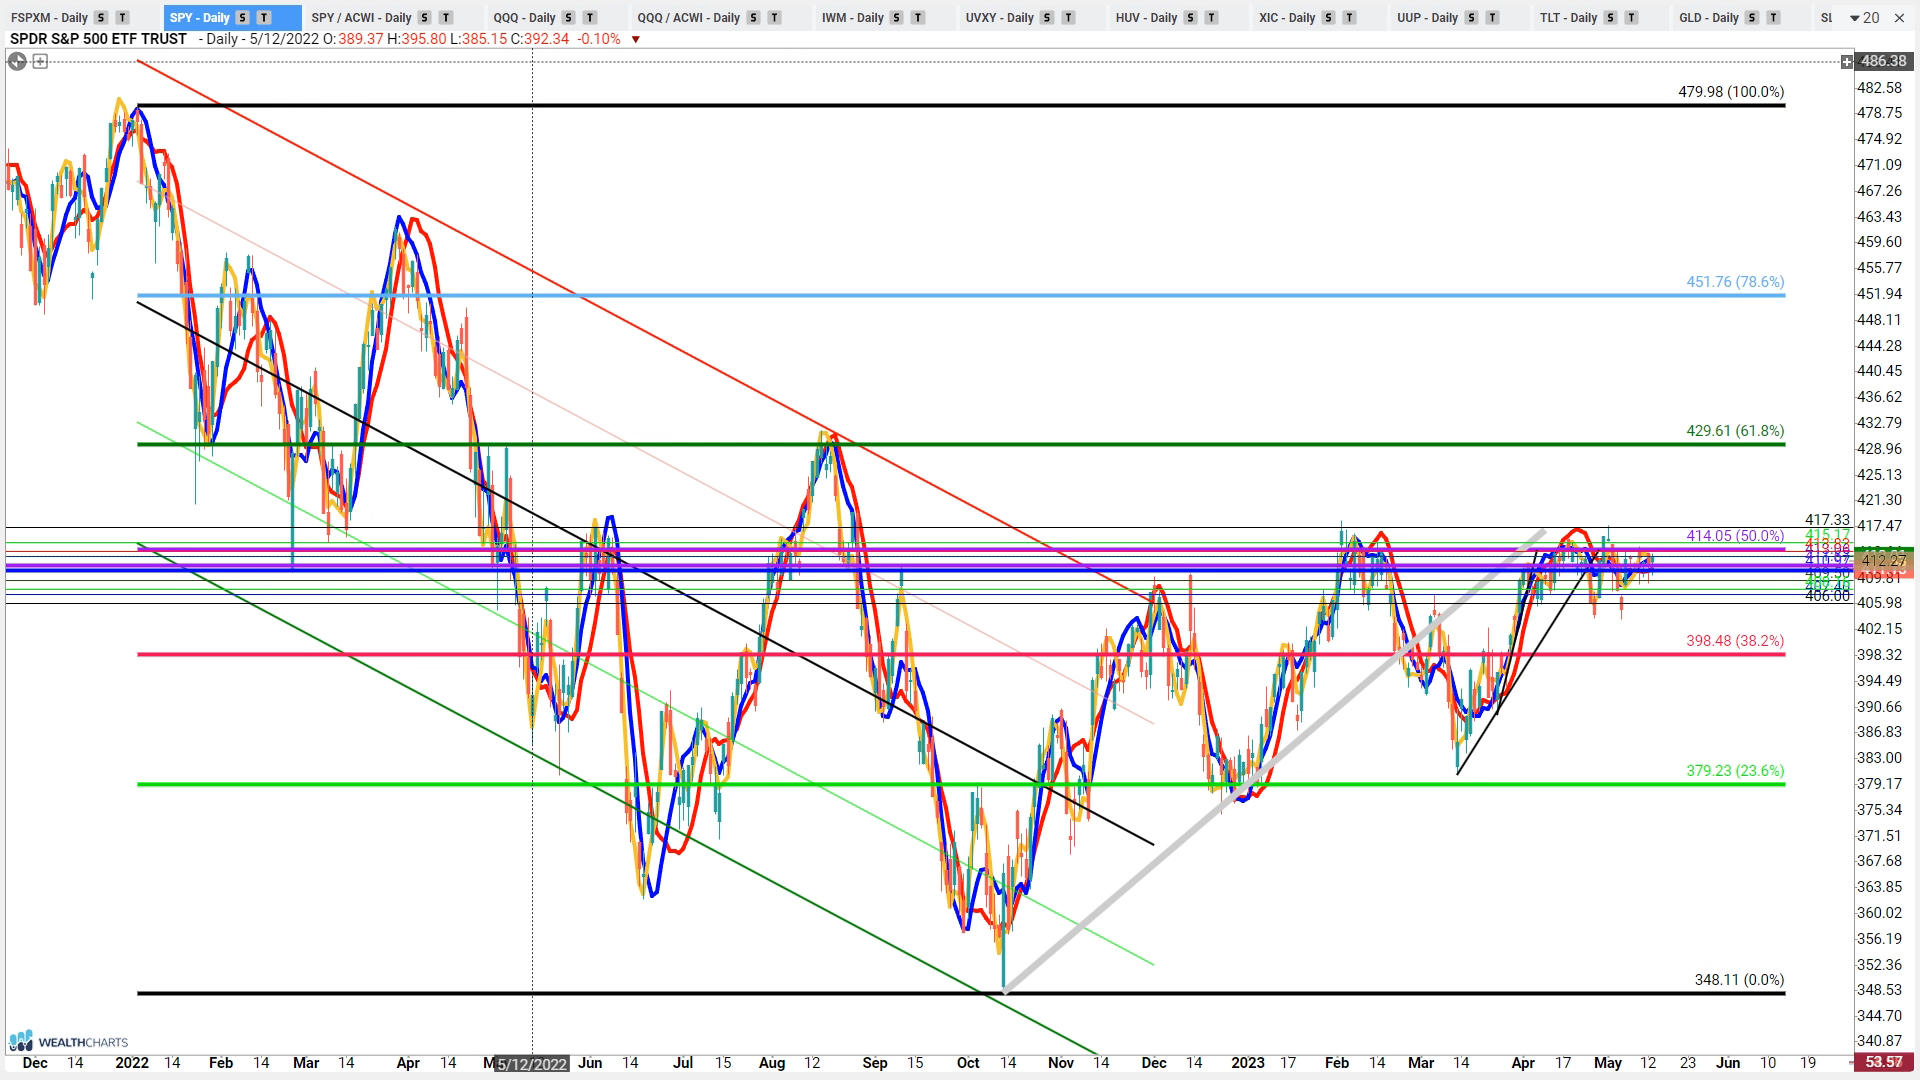Select the 348.11 (0.0%) Fibonacci label

pyautogui.click(x=1739, y=980)
